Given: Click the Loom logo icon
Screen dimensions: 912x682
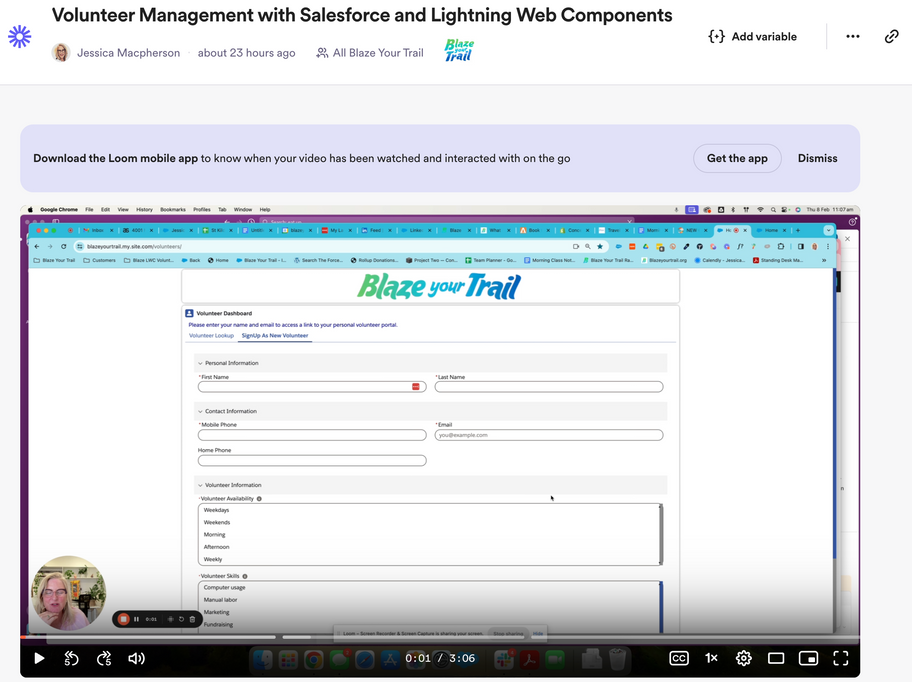Looking at the screenshot, I should tap(20, 37).
